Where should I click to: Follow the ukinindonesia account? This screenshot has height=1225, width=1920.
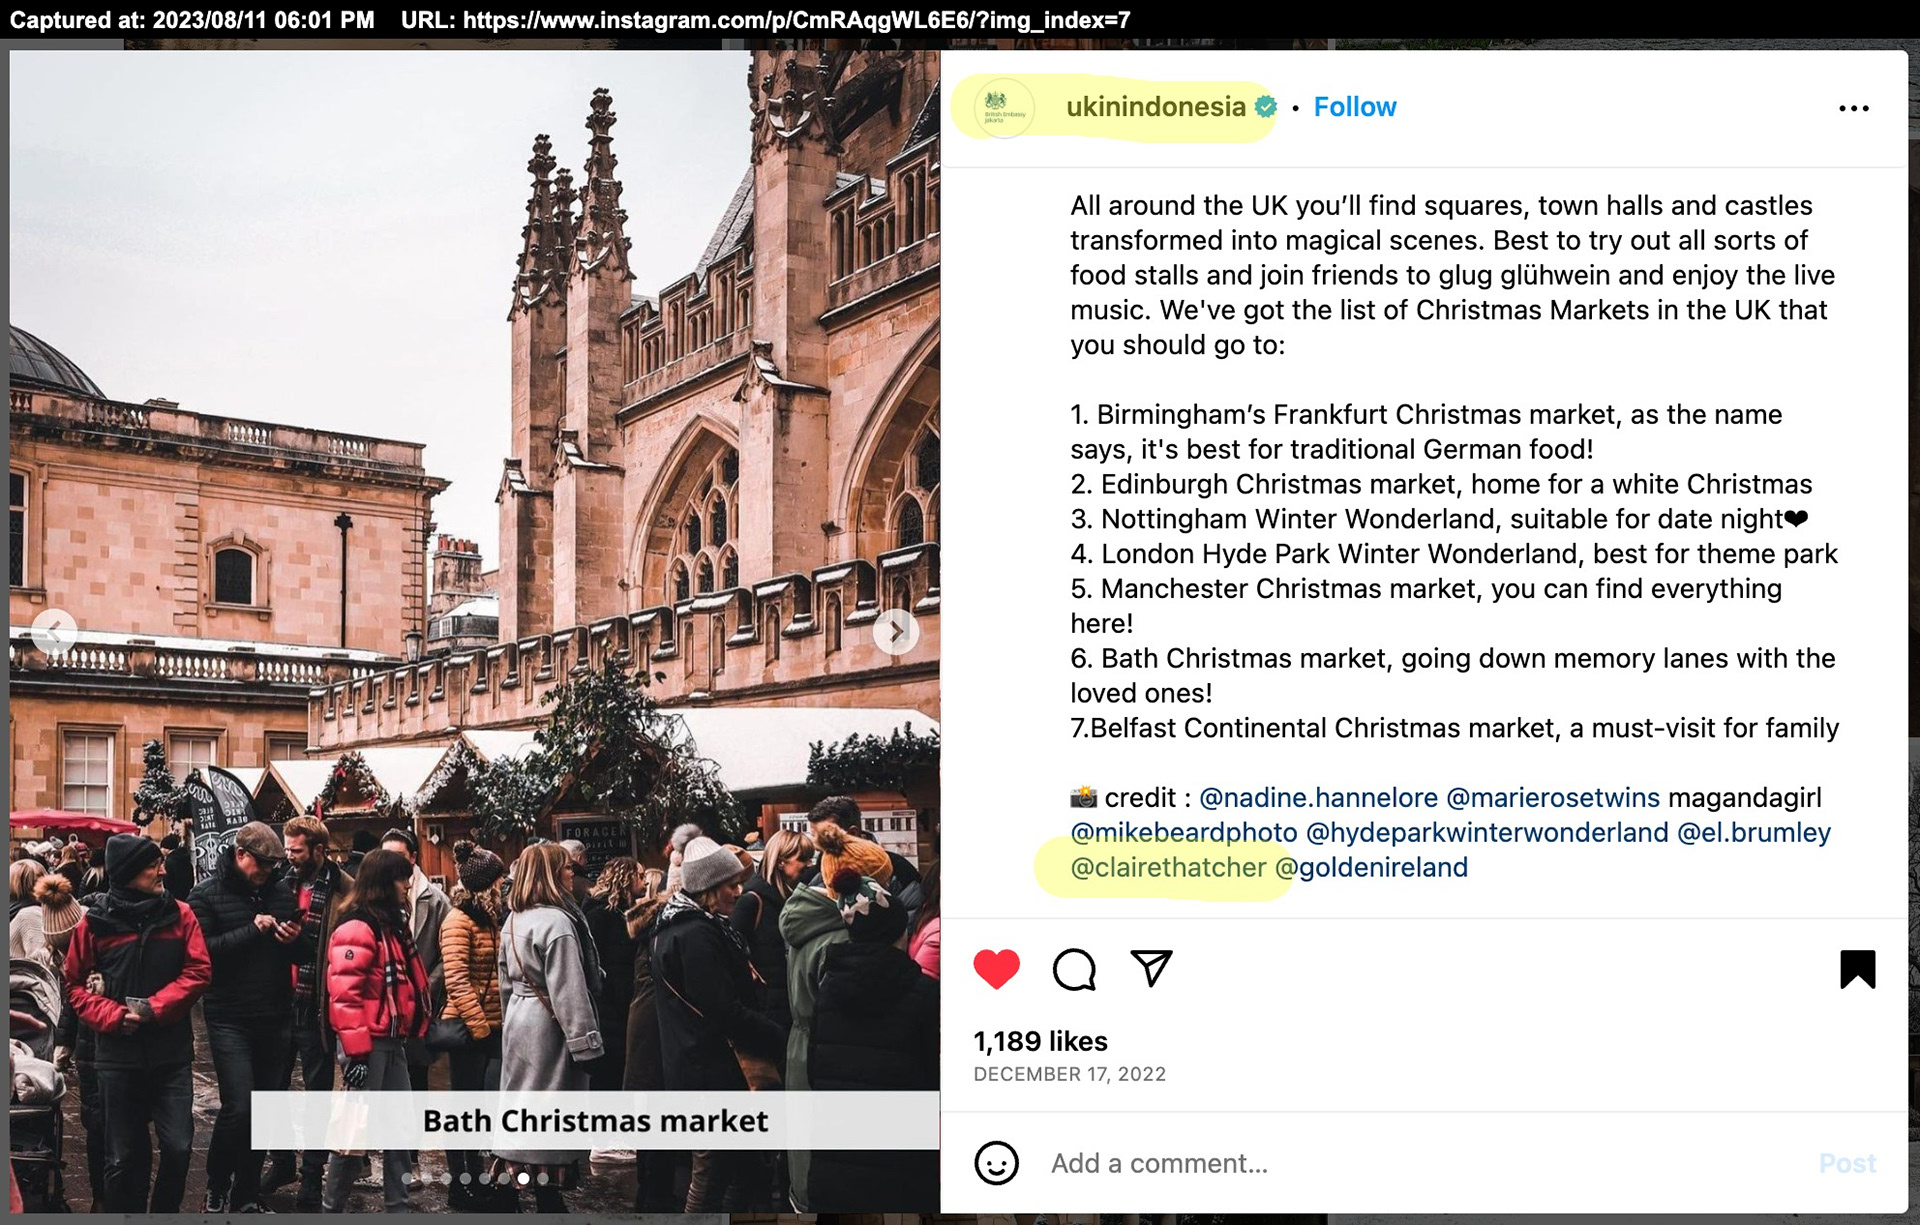pos(1354,107)
